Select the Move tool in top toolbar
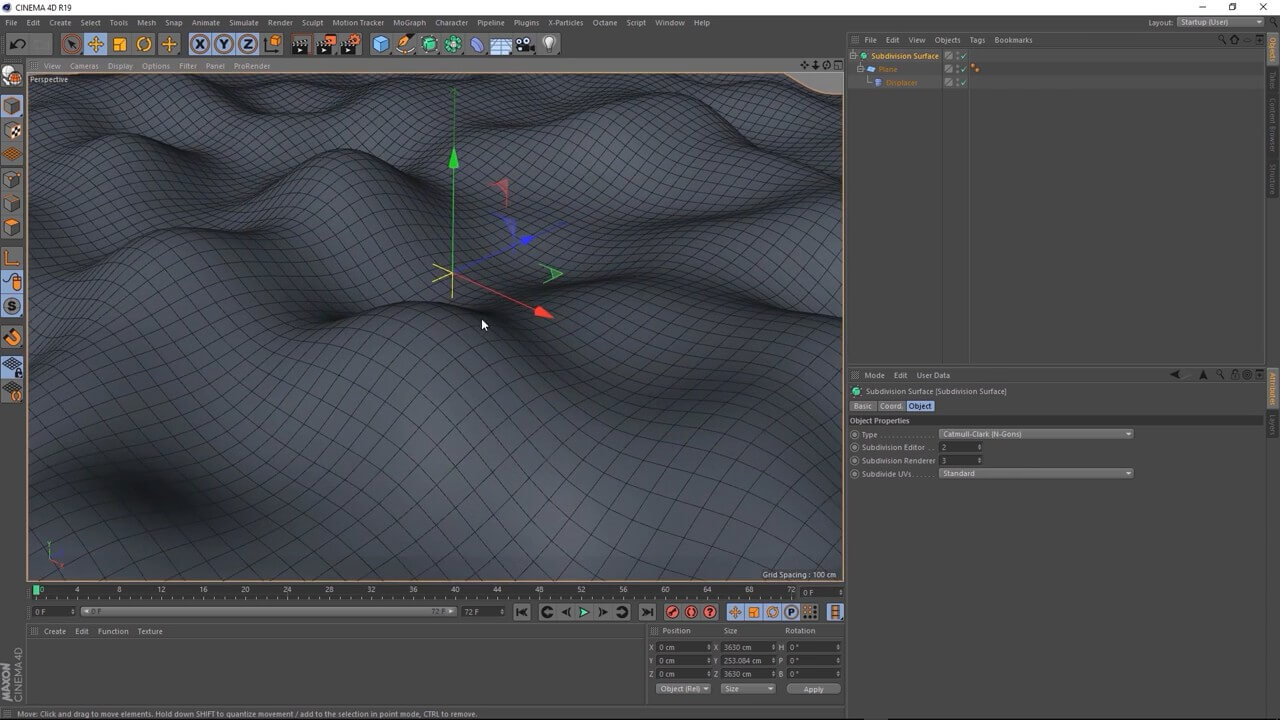The height and width of the screenshot is (720, 1280). tap(96, 44)
